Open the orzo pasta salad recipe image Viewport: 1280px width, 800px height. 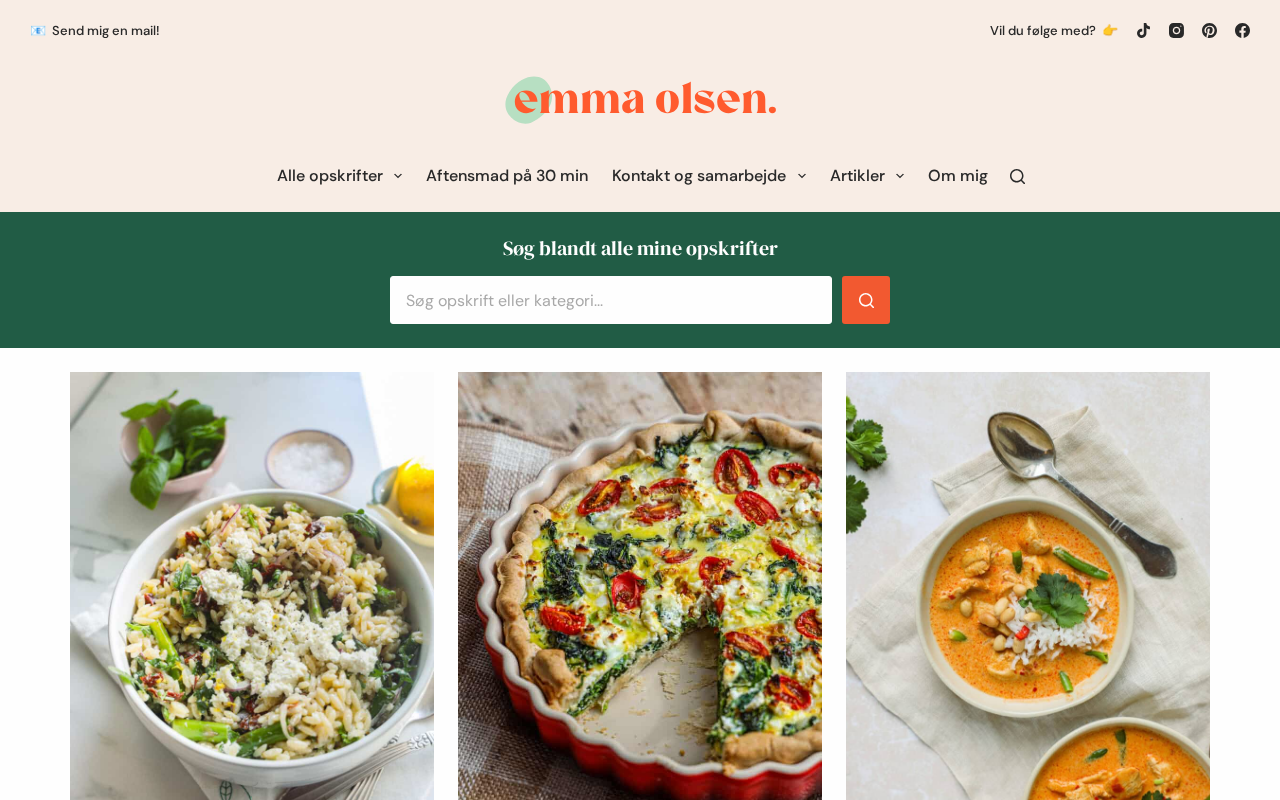click(x=252, y=586)
